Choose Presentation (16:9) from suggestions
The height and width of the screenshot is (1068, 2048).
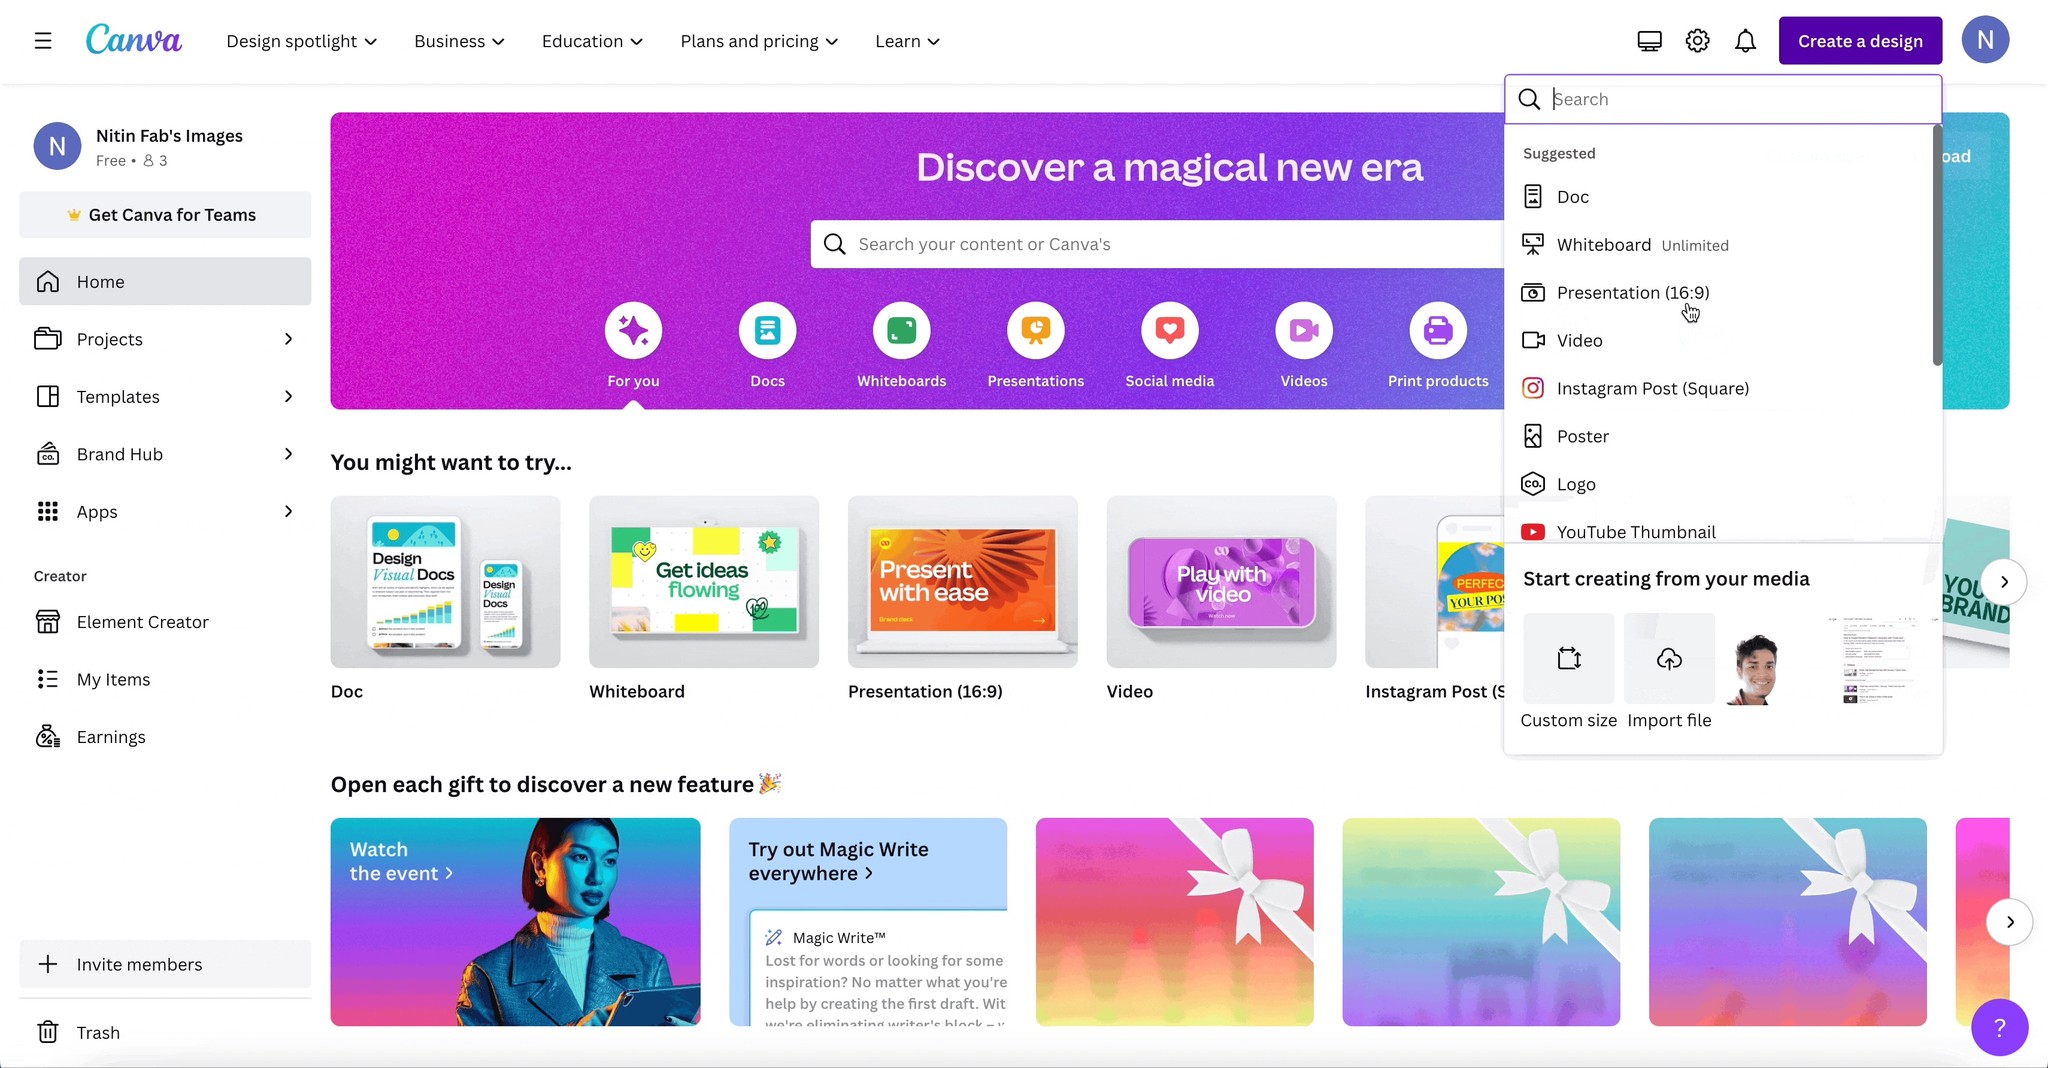1631,292
